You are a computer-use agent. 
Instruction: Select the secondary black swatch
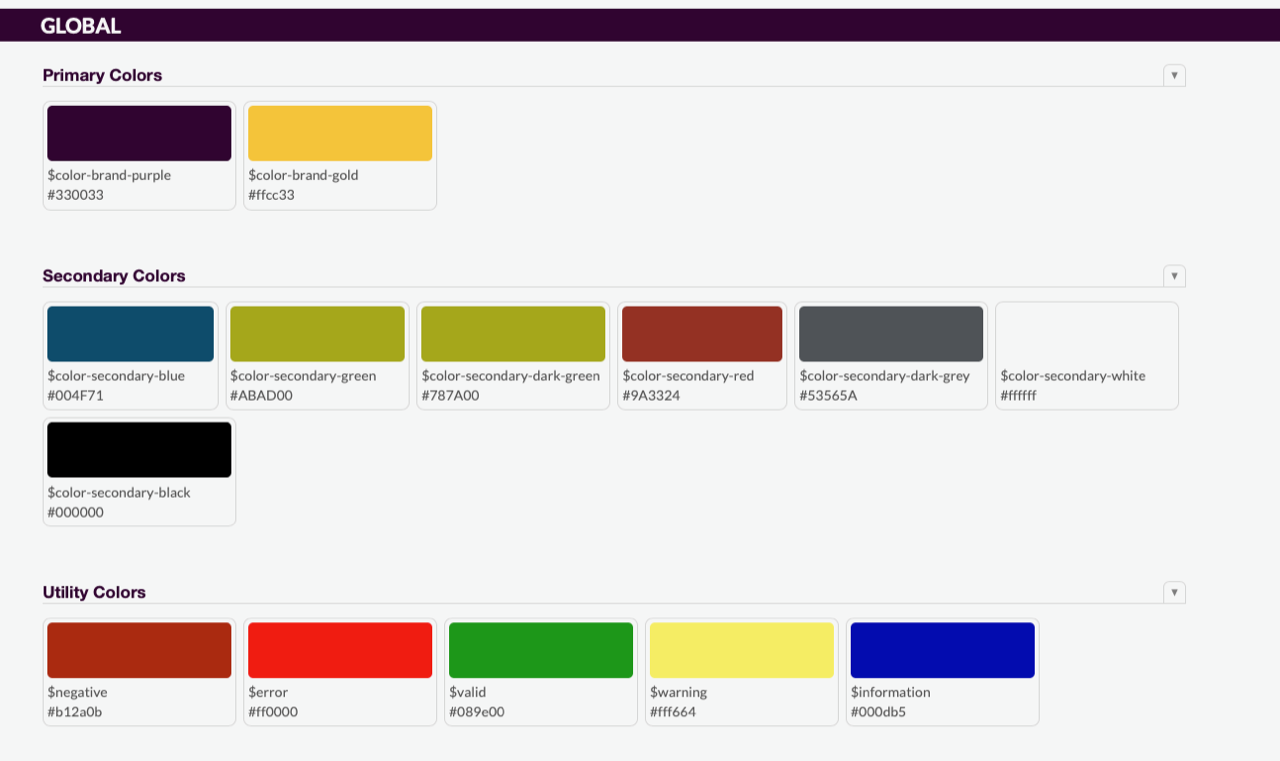coord(139,450)
